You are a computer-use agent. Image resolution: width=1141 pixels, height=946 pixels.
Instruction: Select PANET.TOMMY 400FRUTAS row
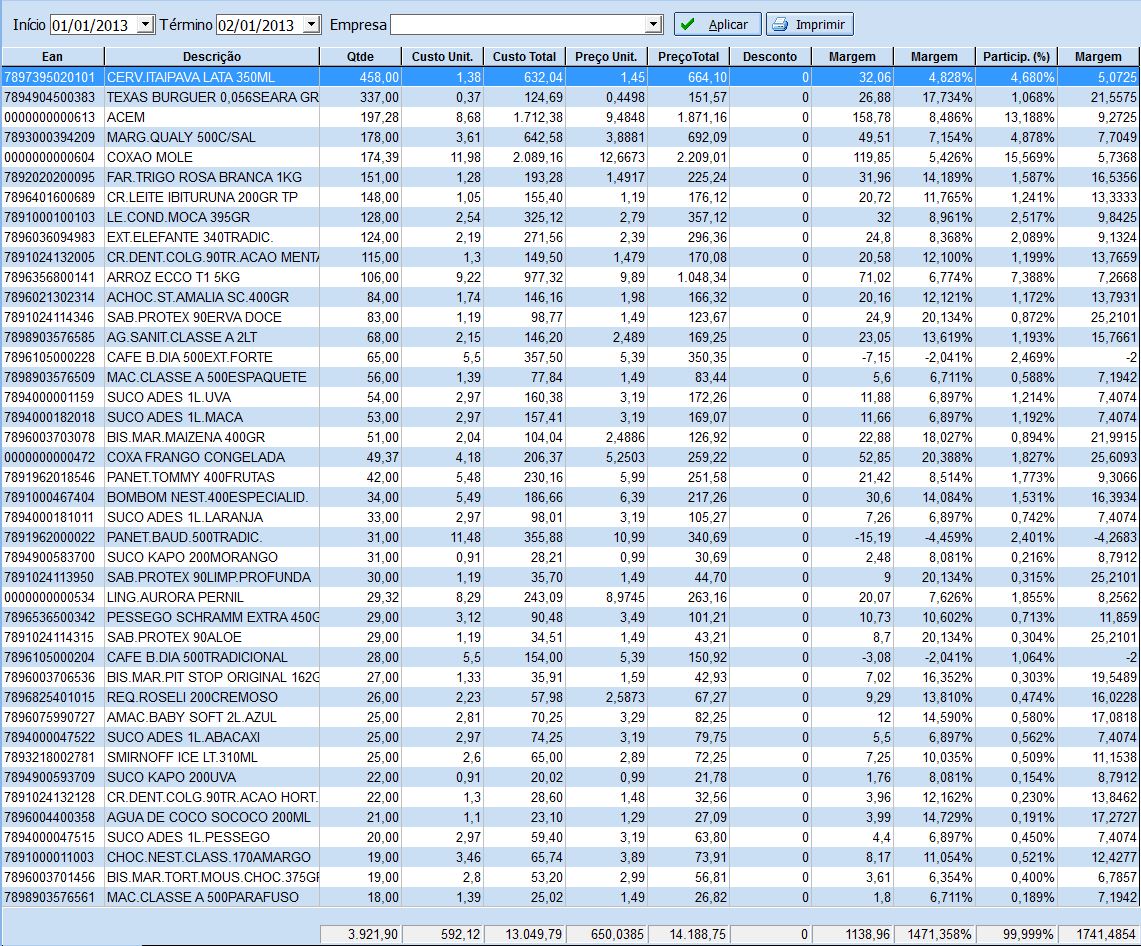[x=570, y=477]
